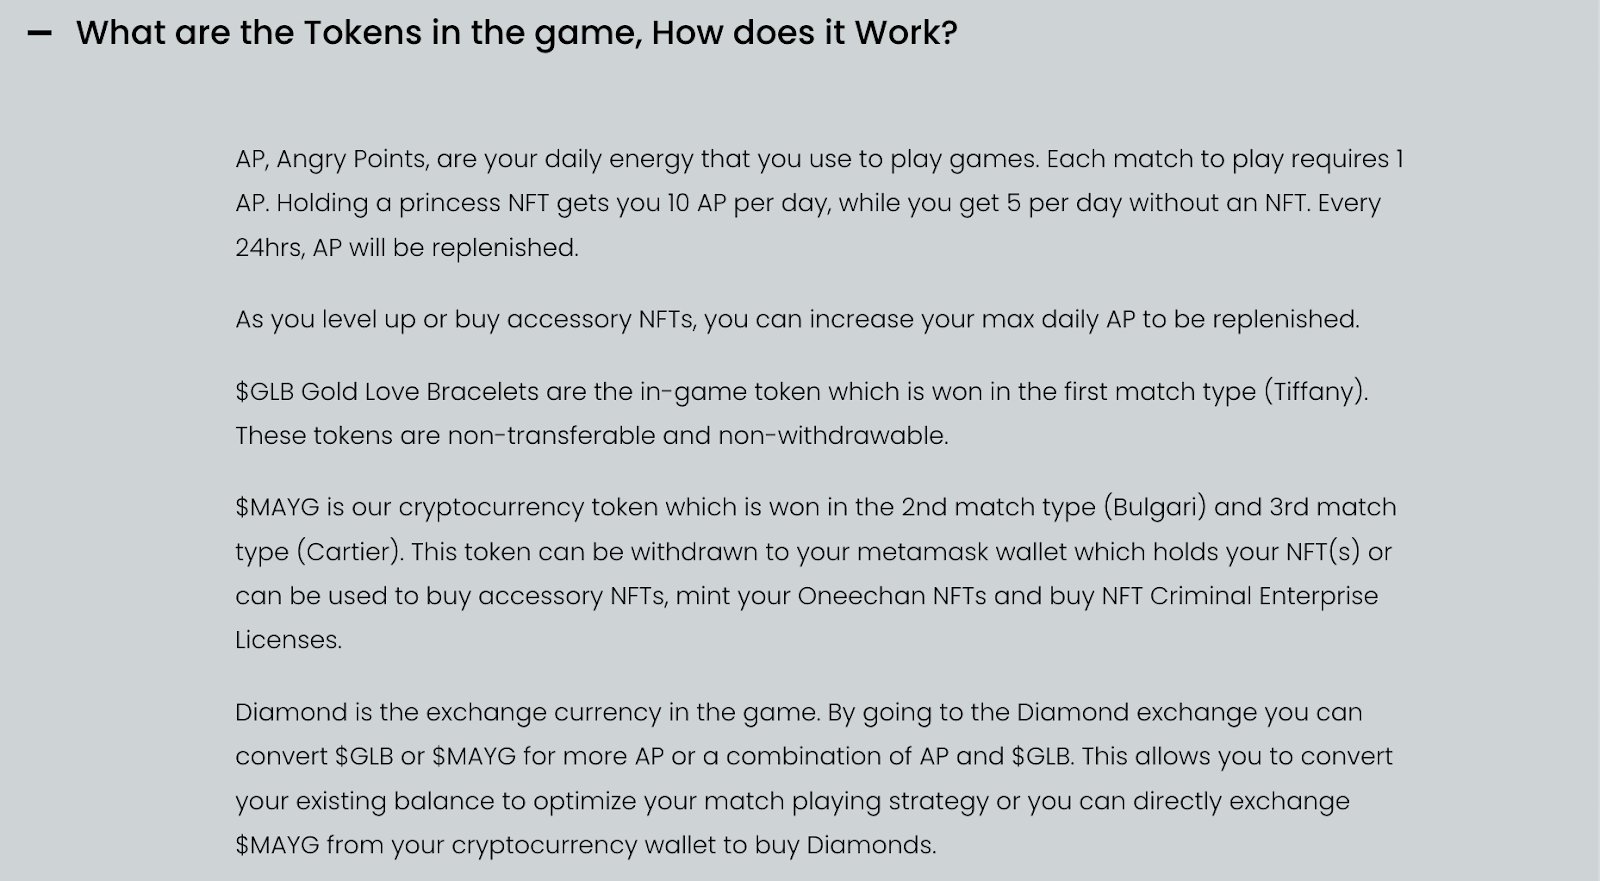This screenshot has width=1600, height=881.
Task: Click the 'Diamond is the exchange currency' paragraph
Action: [x=813, y=778]
